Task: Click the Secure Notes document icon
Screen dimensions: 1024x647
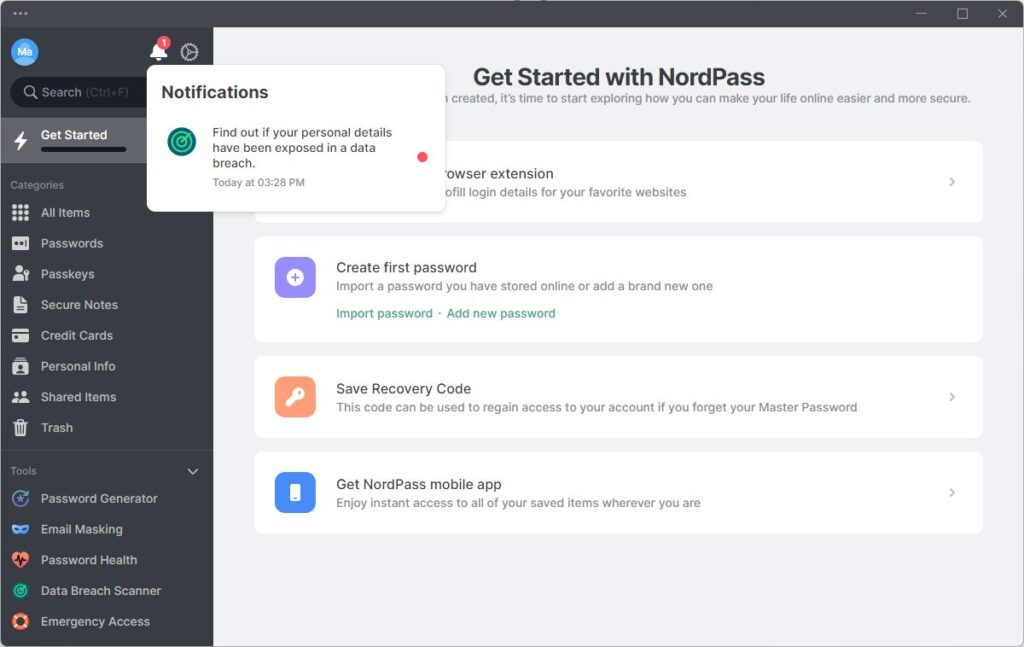Action: [20, 304]
